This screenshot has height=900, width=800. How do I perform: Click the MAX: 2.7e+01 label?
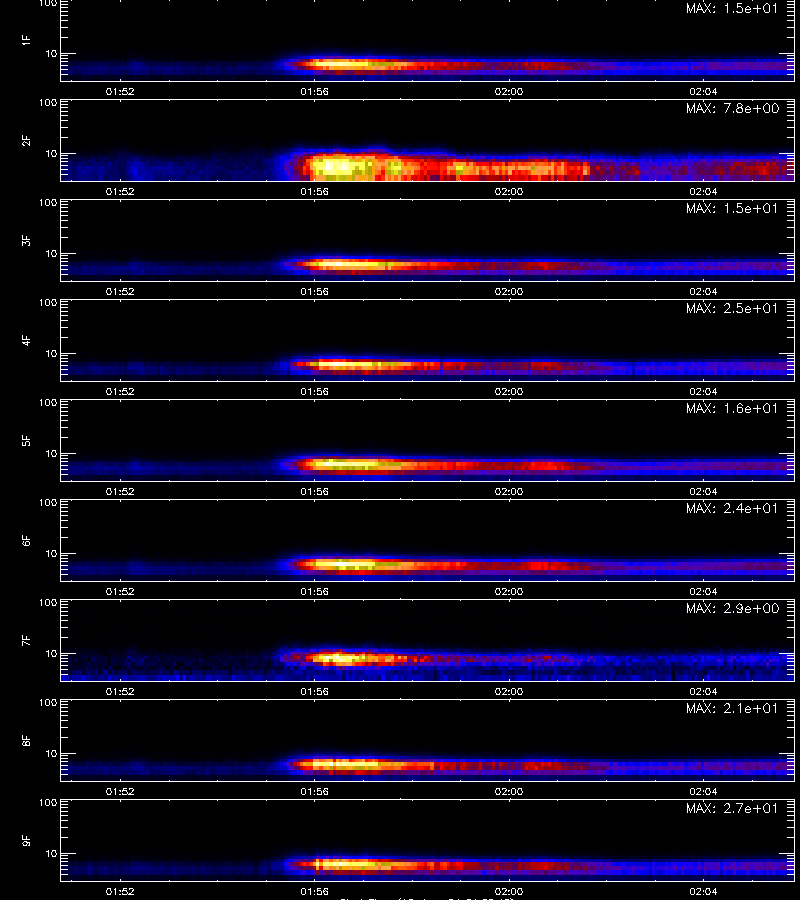point(732,808)
